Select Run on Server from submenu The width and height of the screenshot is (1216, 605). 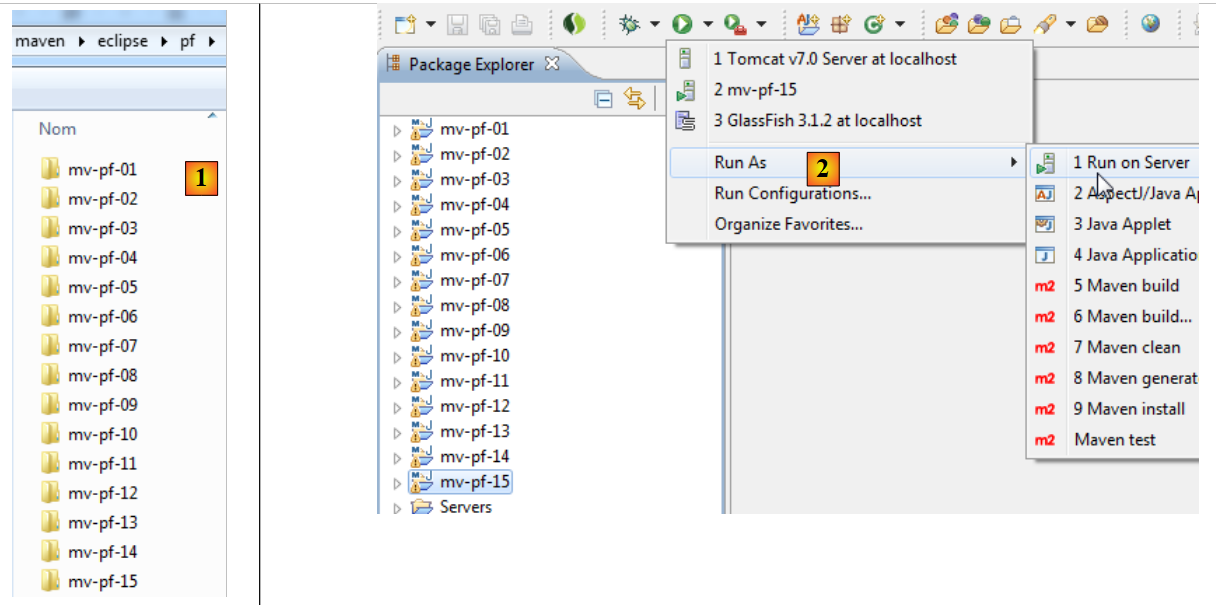tap(1130, 162)
